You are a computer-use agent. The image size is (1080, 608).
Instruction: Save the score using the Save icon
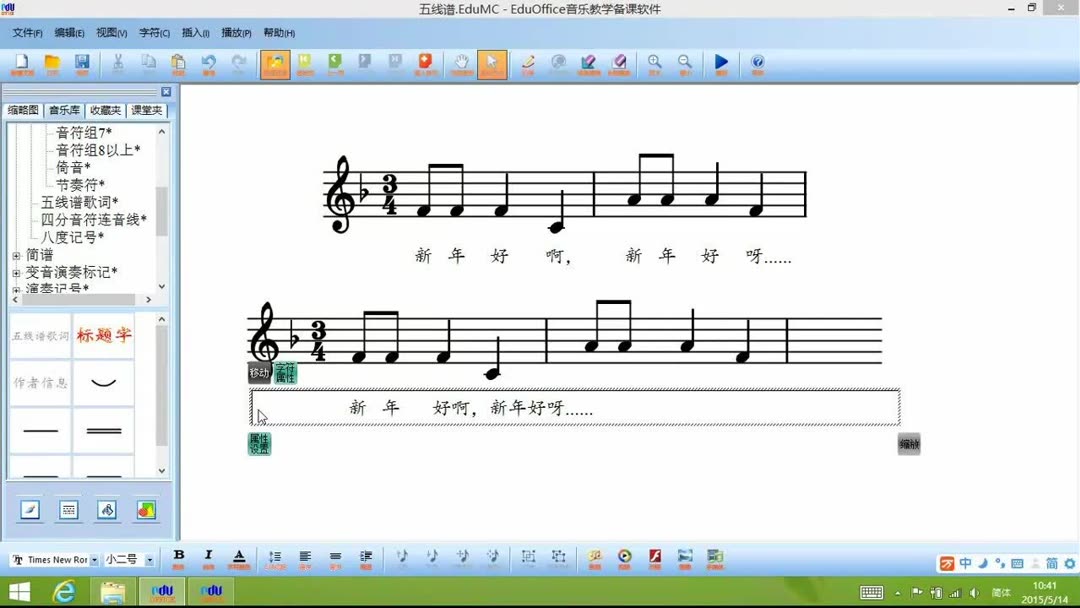pos(83,64)
